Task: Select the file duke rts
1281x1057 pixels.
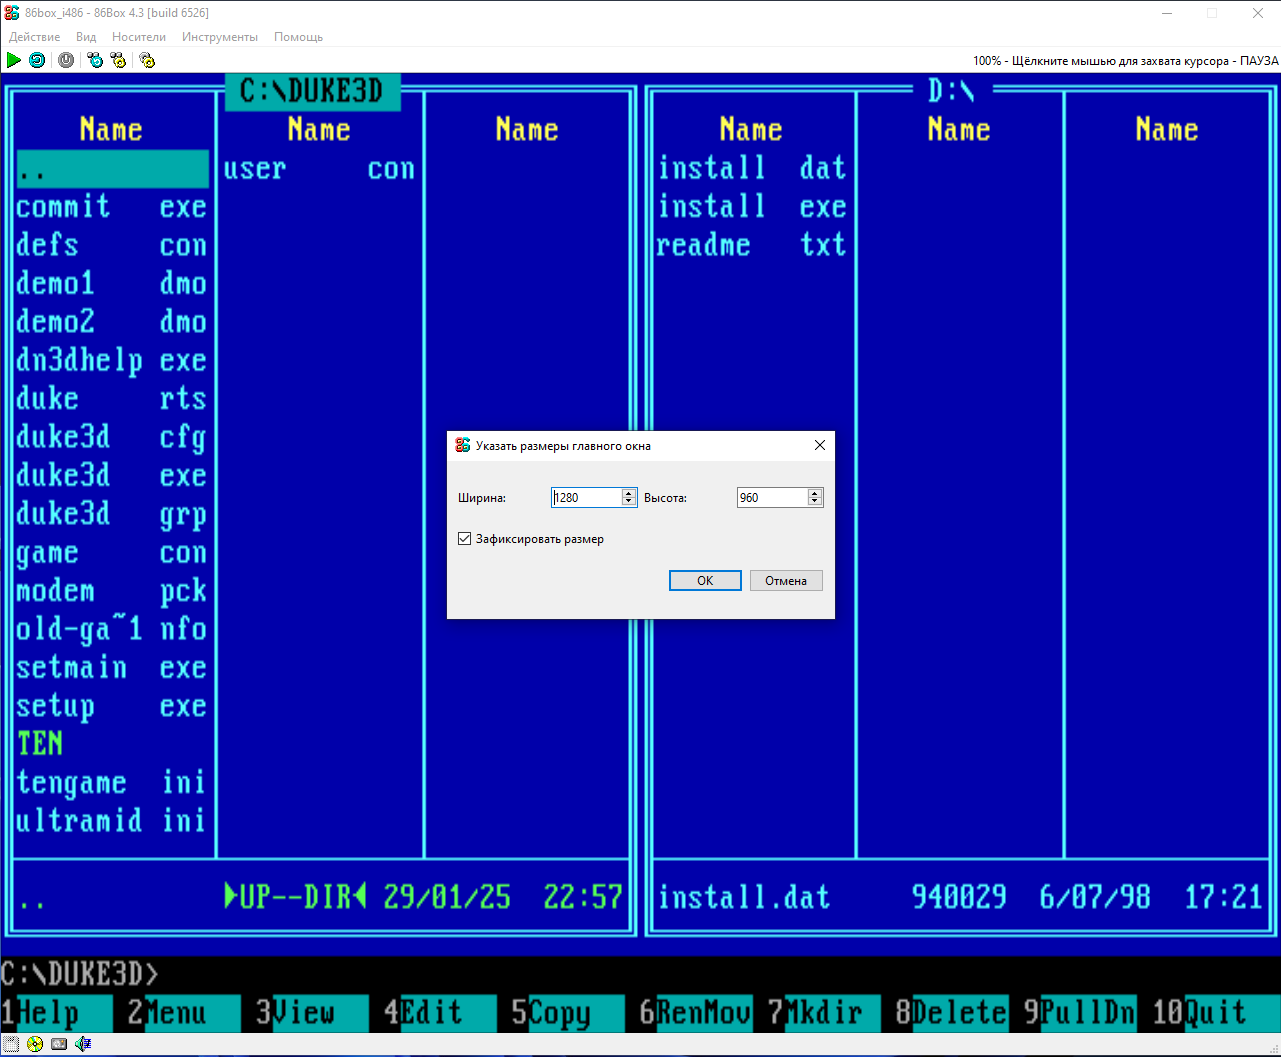Action: click(x=112, y=398)
